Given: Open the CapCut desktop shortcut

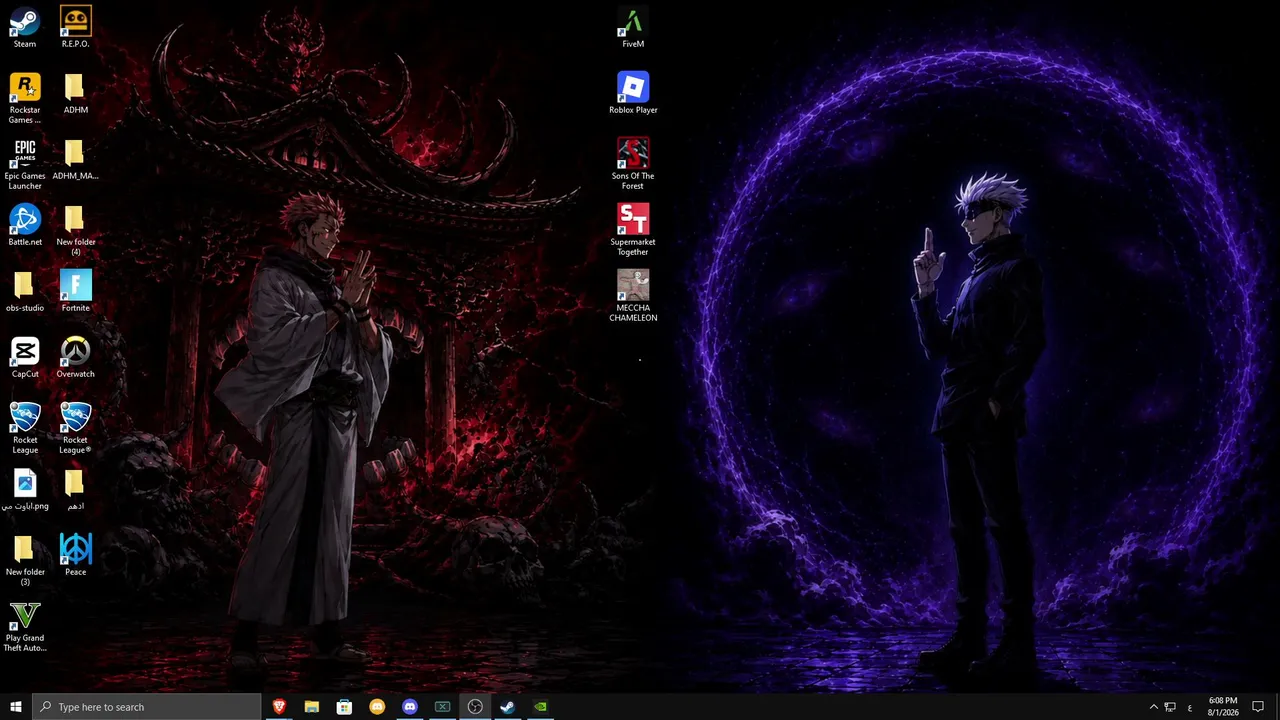Looking at the screenshot, I should pos(25,357).
